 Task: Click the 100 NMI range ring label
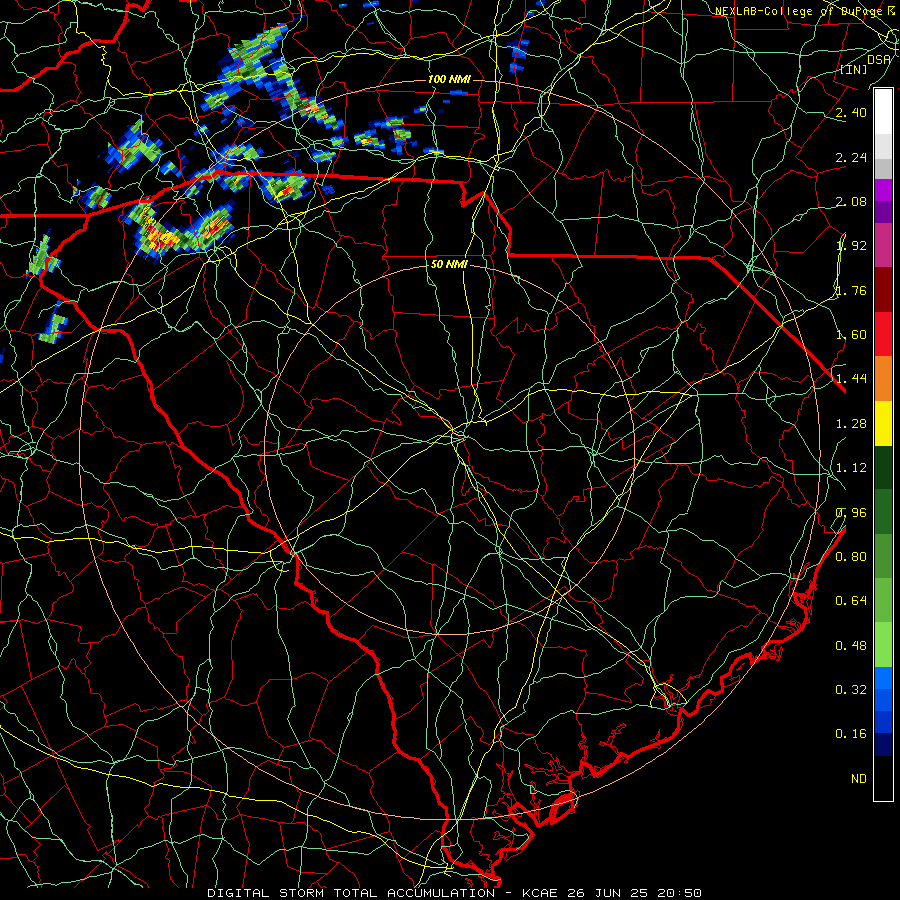point(449,79)
